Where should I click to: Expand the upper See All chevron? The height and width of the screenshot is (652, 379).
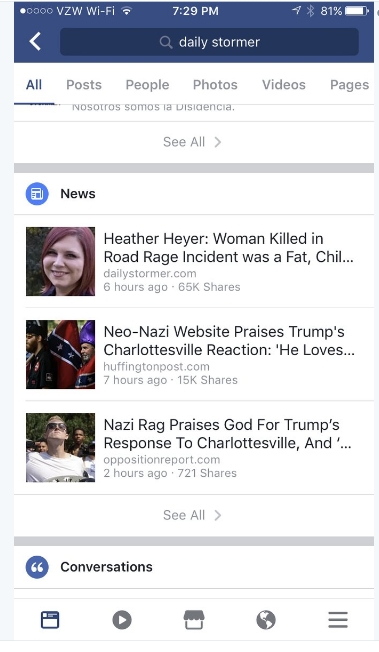192,142
